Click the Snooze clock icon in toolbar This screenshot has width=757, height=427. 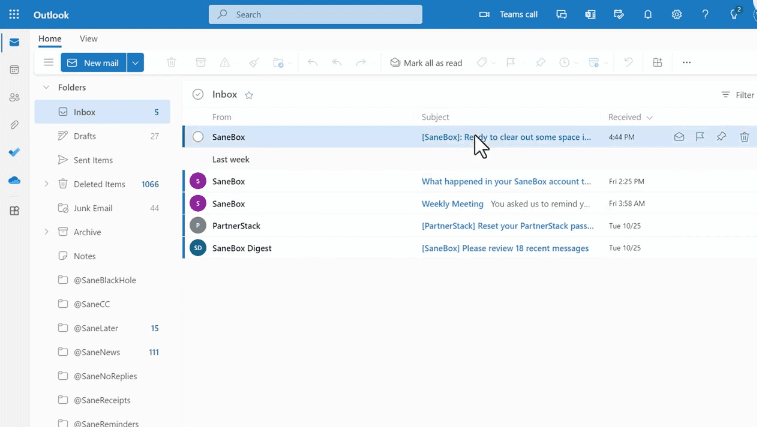click(x=564, y=62)
